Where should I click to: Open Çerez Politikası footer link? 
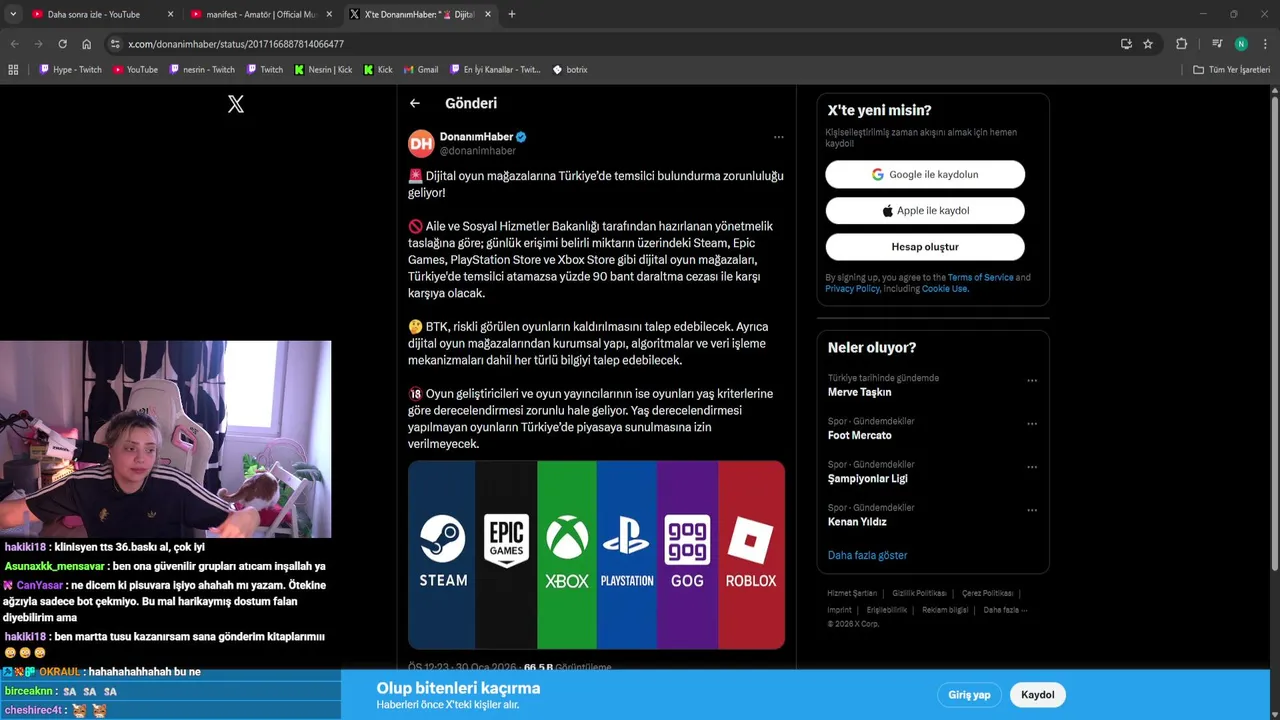[987, 593]
